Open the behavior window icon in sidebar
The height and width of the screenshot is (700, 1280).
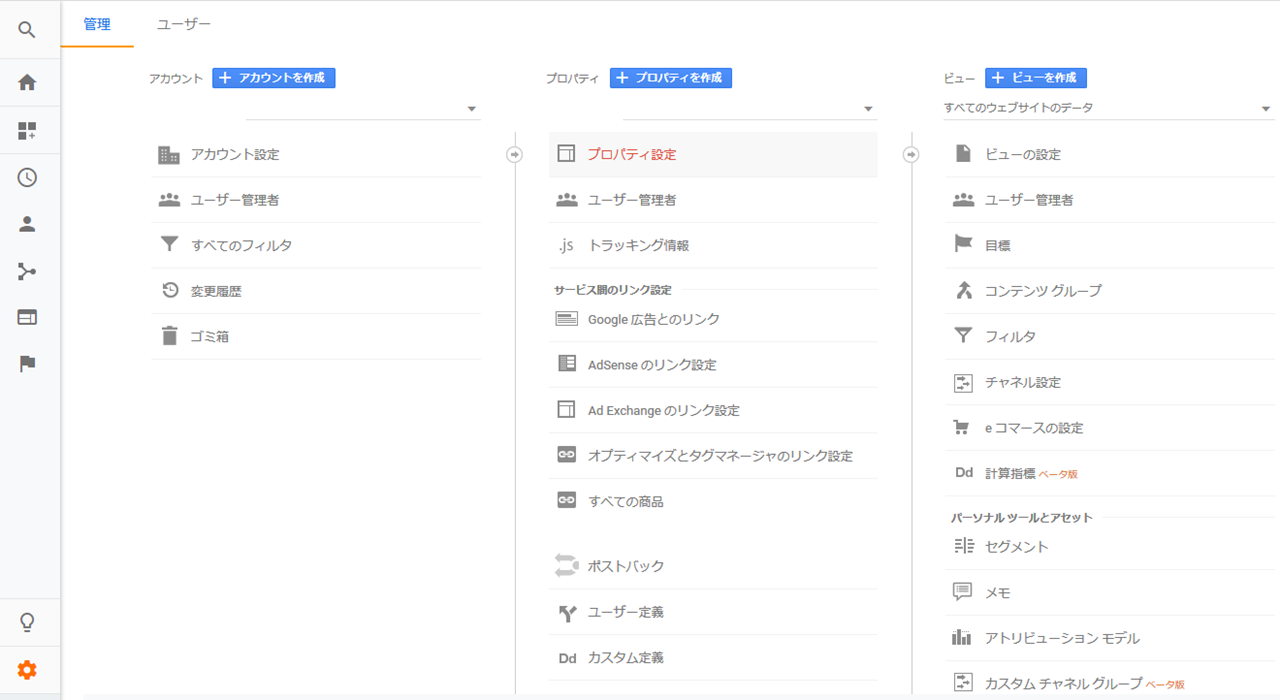point(27,318)
